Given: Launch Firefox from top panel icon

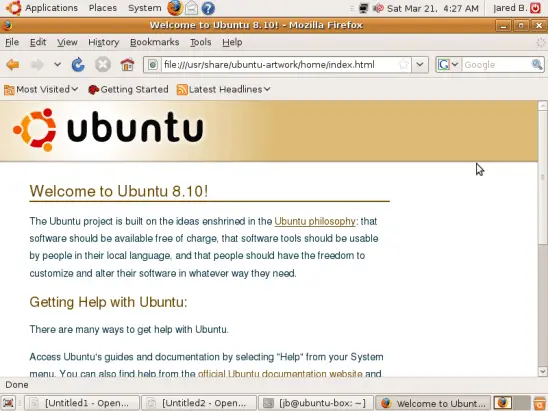Looking at the screenshot, I should pyautogui.click(x=175, y=8).
